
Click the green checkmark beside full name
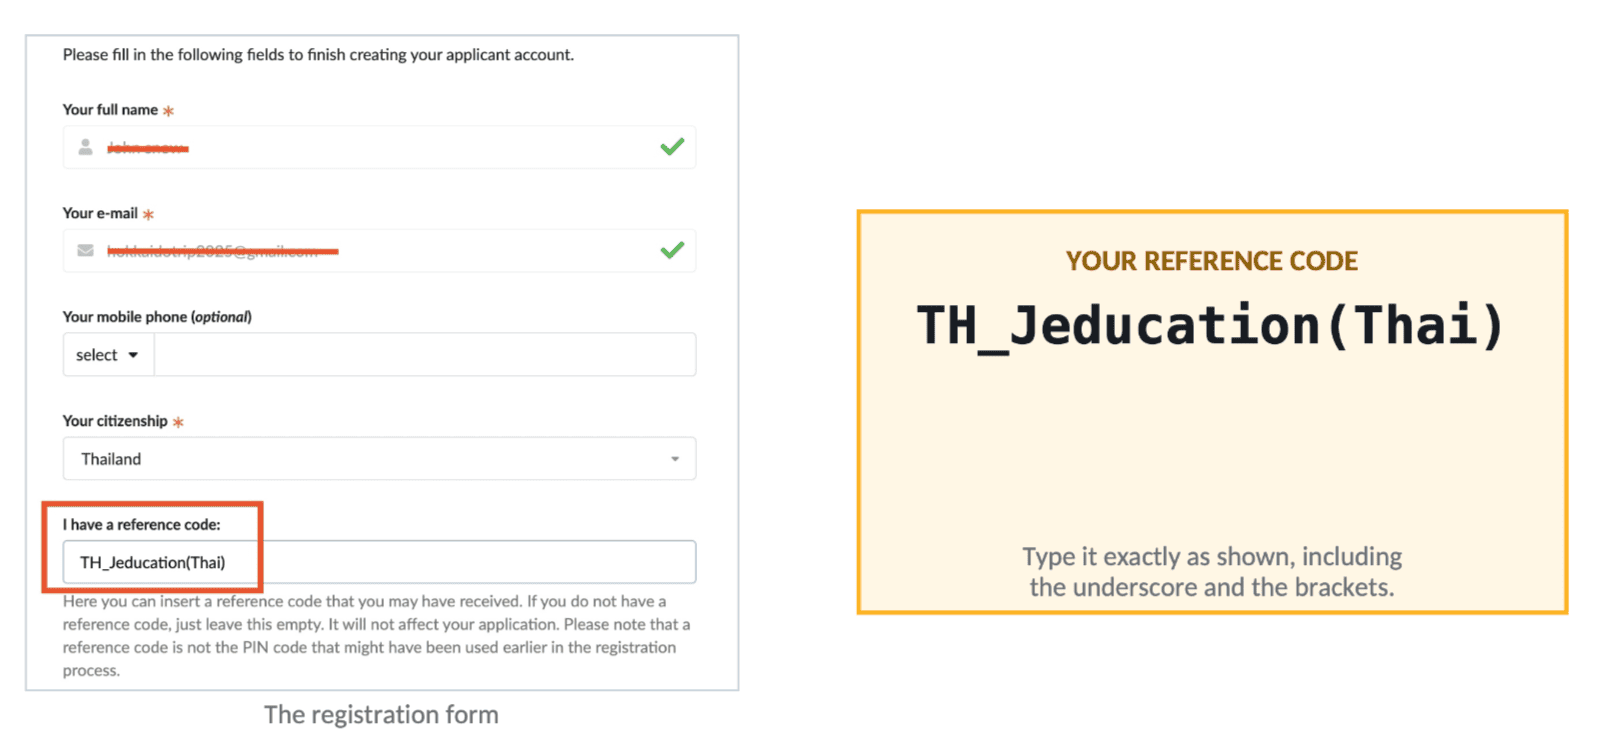click(x=672, y=147)
